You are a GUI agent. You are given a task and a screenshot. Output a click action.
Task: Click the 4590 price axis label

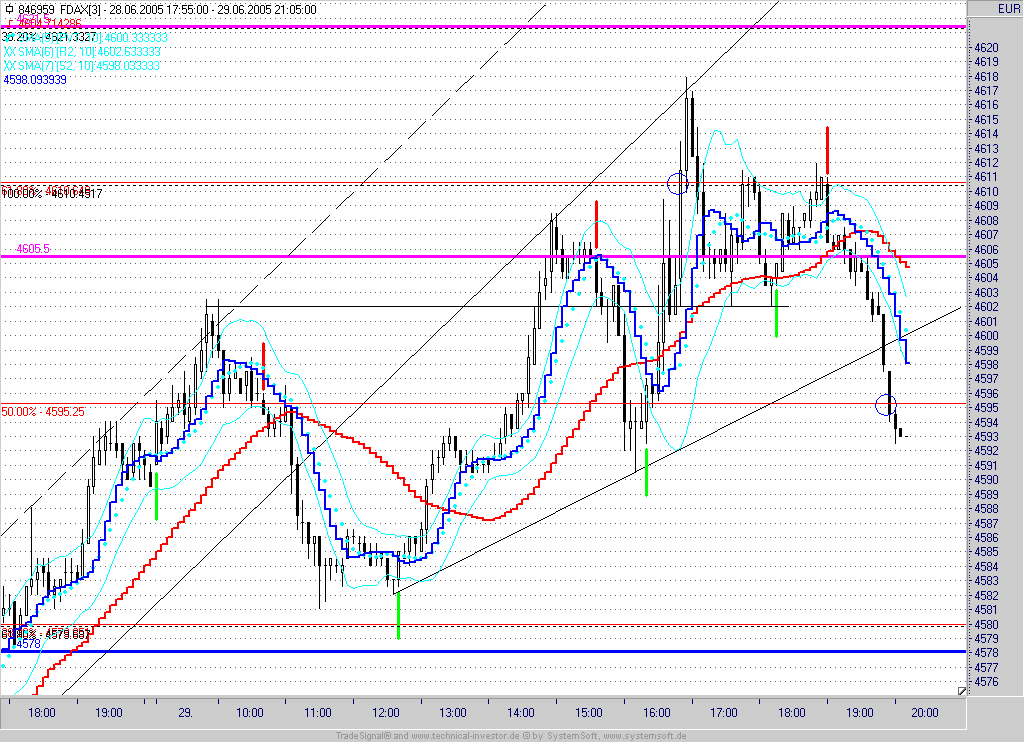coord(986,480)
